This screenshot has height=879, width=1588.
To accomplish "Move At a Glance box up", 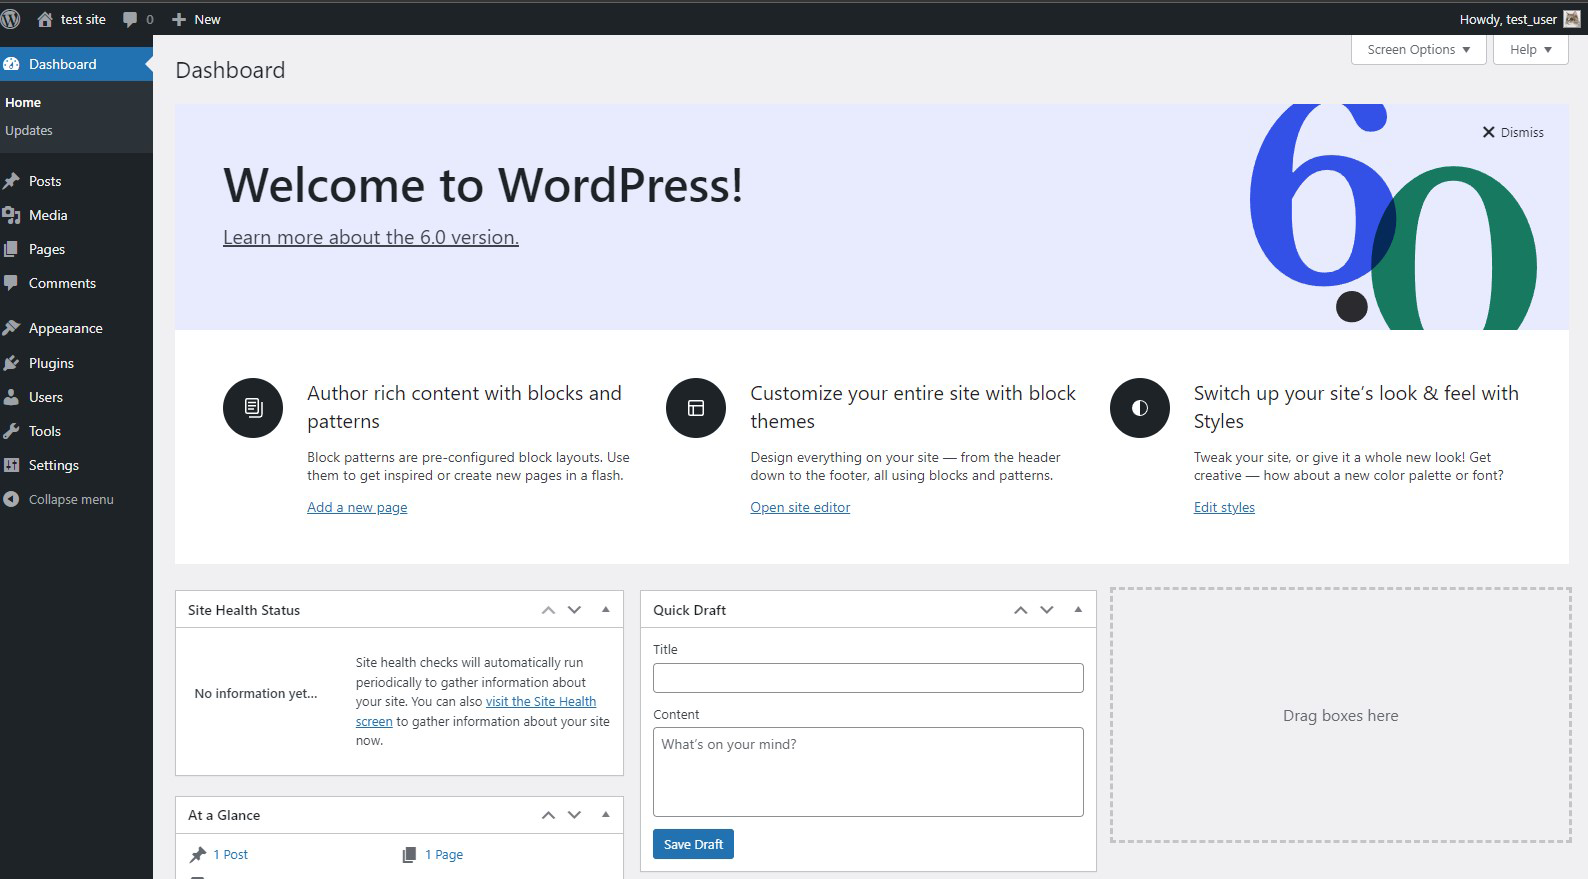I will point(548,815).
